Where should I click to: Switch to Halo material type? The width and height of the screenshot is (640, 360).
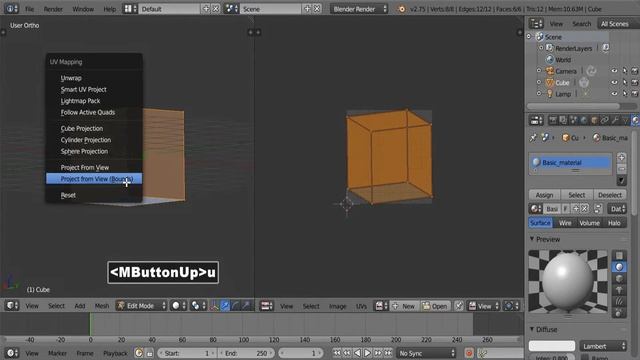[x=614, y=223]
